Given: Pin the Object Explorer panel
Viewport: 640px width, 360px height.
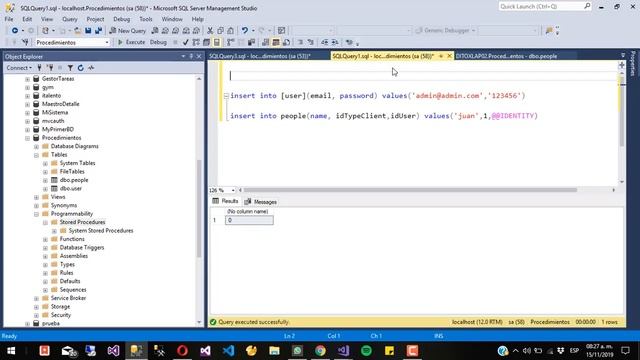Looking at the screenshot, I should 191,56.
